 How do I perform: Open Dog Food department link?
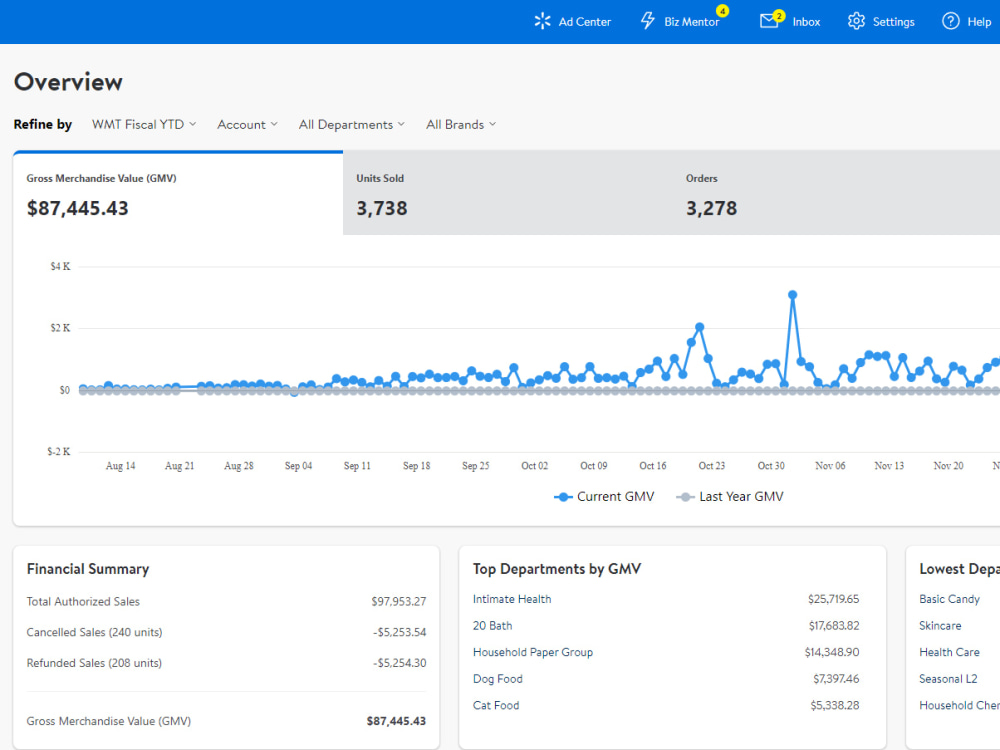tap(497, 679)
